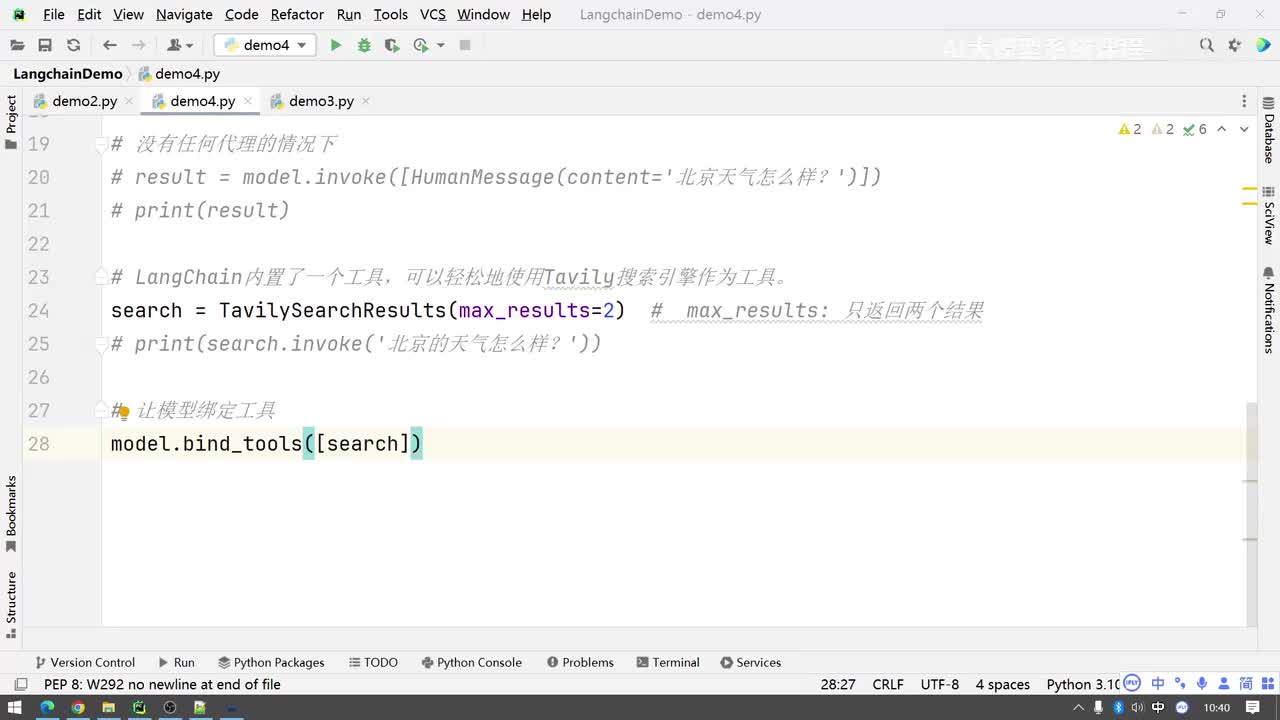The height and width of the screenshot is (720, 1280).
Task: Open the Help menu
Action: 536,14
